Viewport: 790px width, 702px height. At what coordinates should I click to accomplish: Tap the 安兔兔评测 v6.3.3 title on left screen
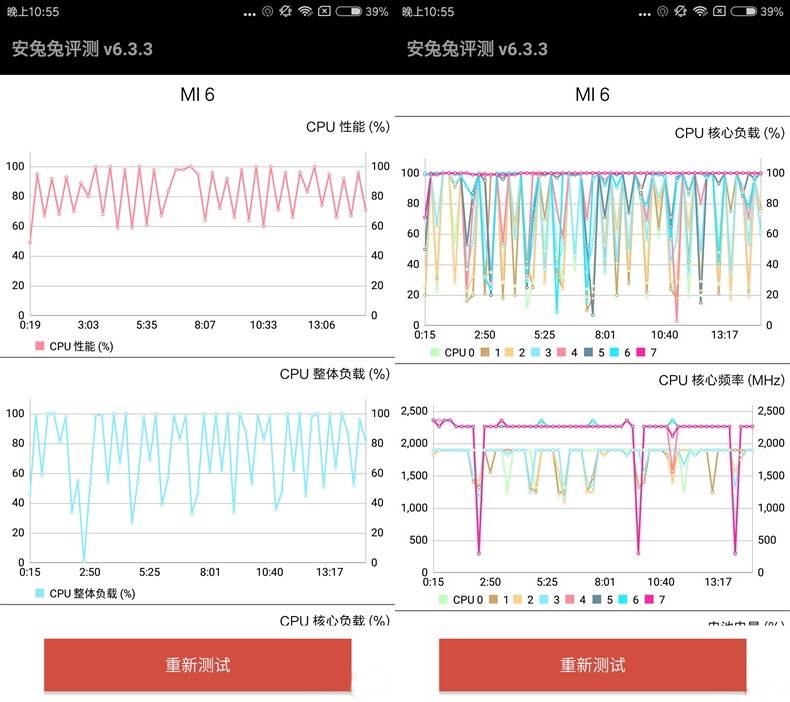(82, 49)
